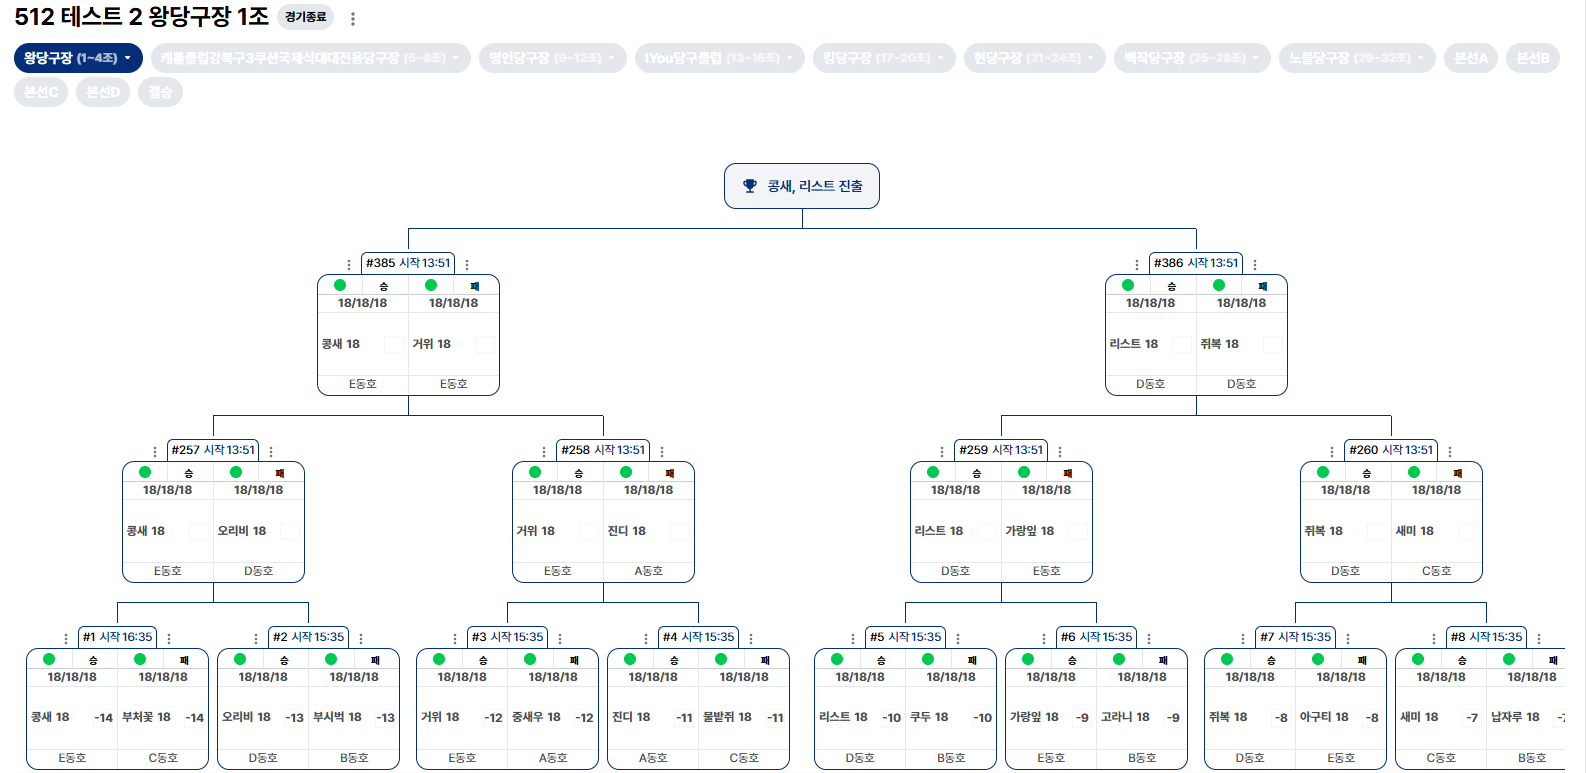Expand the 왕당구장 (1~4조) dropdown

[x=78, y=58]
